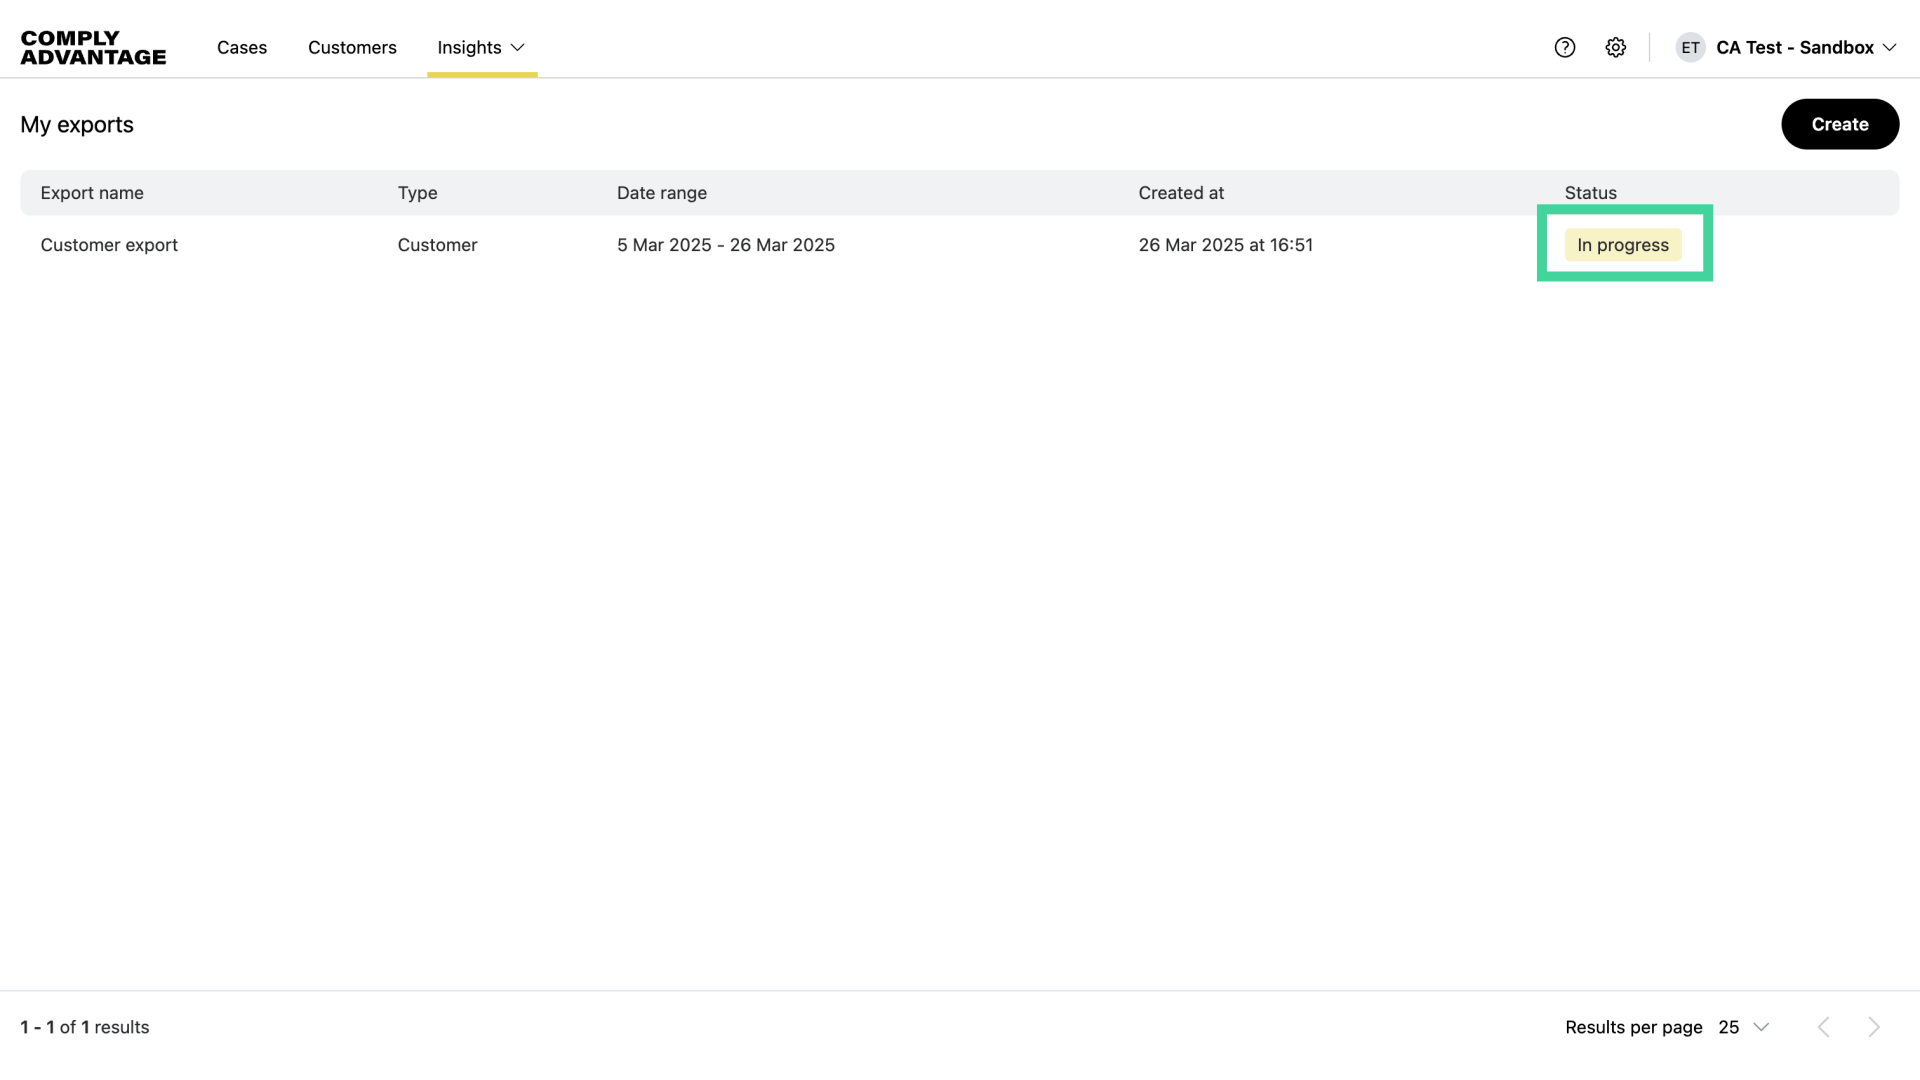Click the In progress status badge
Viewport: 1920px width, 1080px height.
[x=1622, y=245]
